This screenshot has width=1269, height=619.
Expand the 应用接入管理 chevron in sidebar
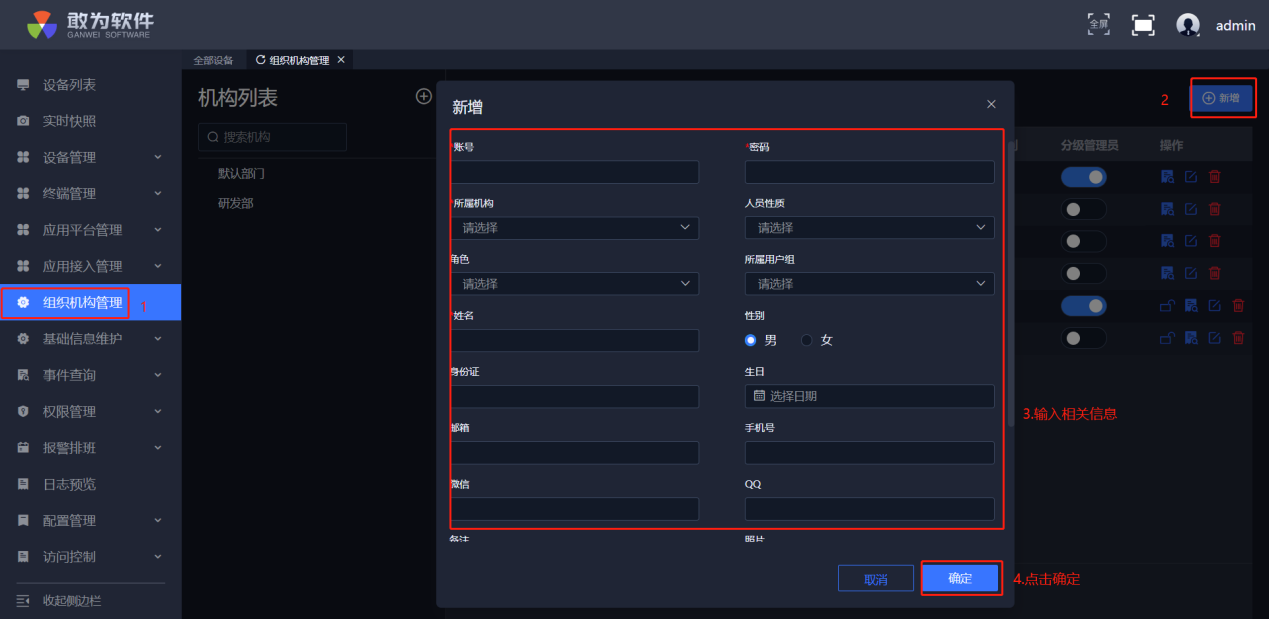click(x=158, y=266)
